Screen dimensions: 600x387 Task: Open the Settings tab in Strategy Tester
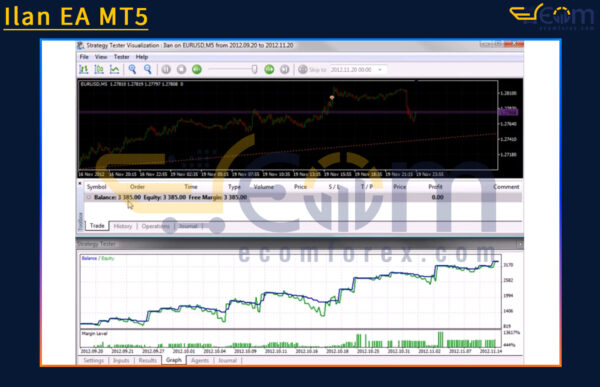click(x=94, y=360)
